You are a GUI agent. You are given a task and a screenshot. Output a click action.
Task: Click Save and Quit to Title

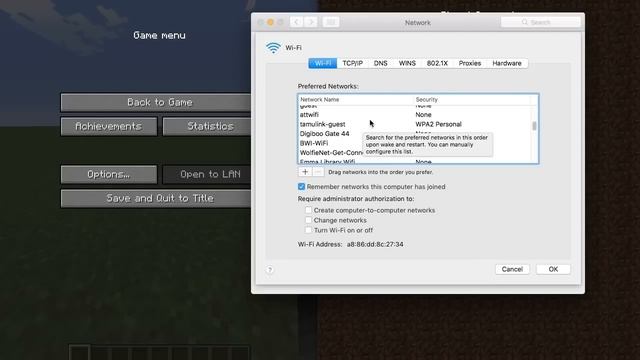pos(156,198)
